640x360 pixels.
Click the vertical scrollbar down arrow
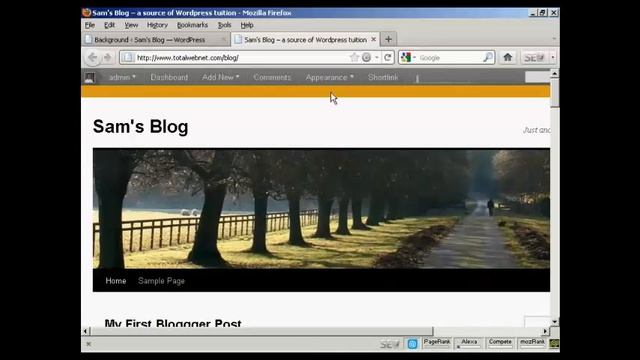(x=554, y=322)
